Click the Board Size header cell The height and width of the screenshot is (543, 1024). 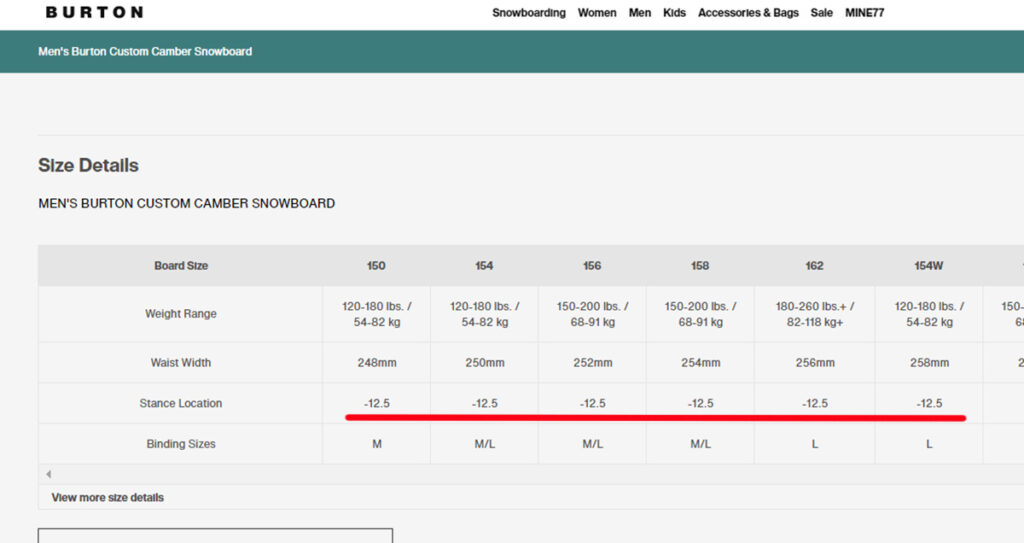(x=180, y=266)
